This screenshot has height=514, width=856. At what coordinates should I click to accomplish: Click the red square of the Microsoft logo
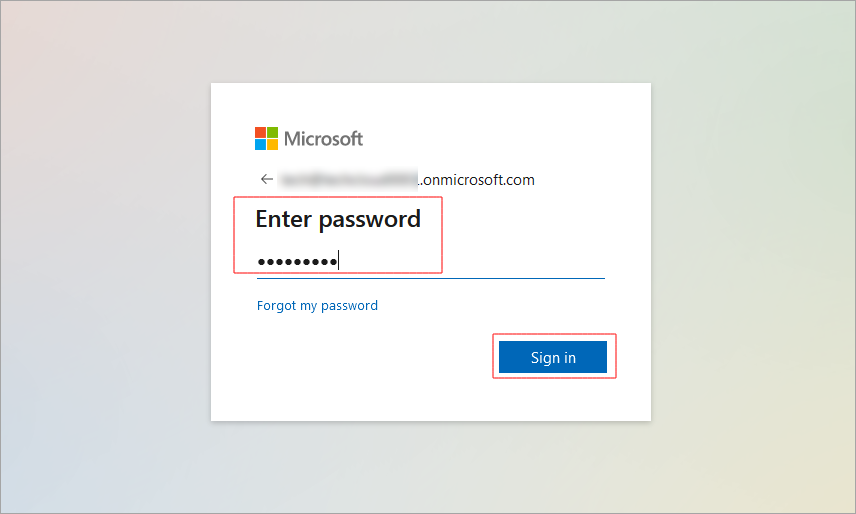point(260,133)
